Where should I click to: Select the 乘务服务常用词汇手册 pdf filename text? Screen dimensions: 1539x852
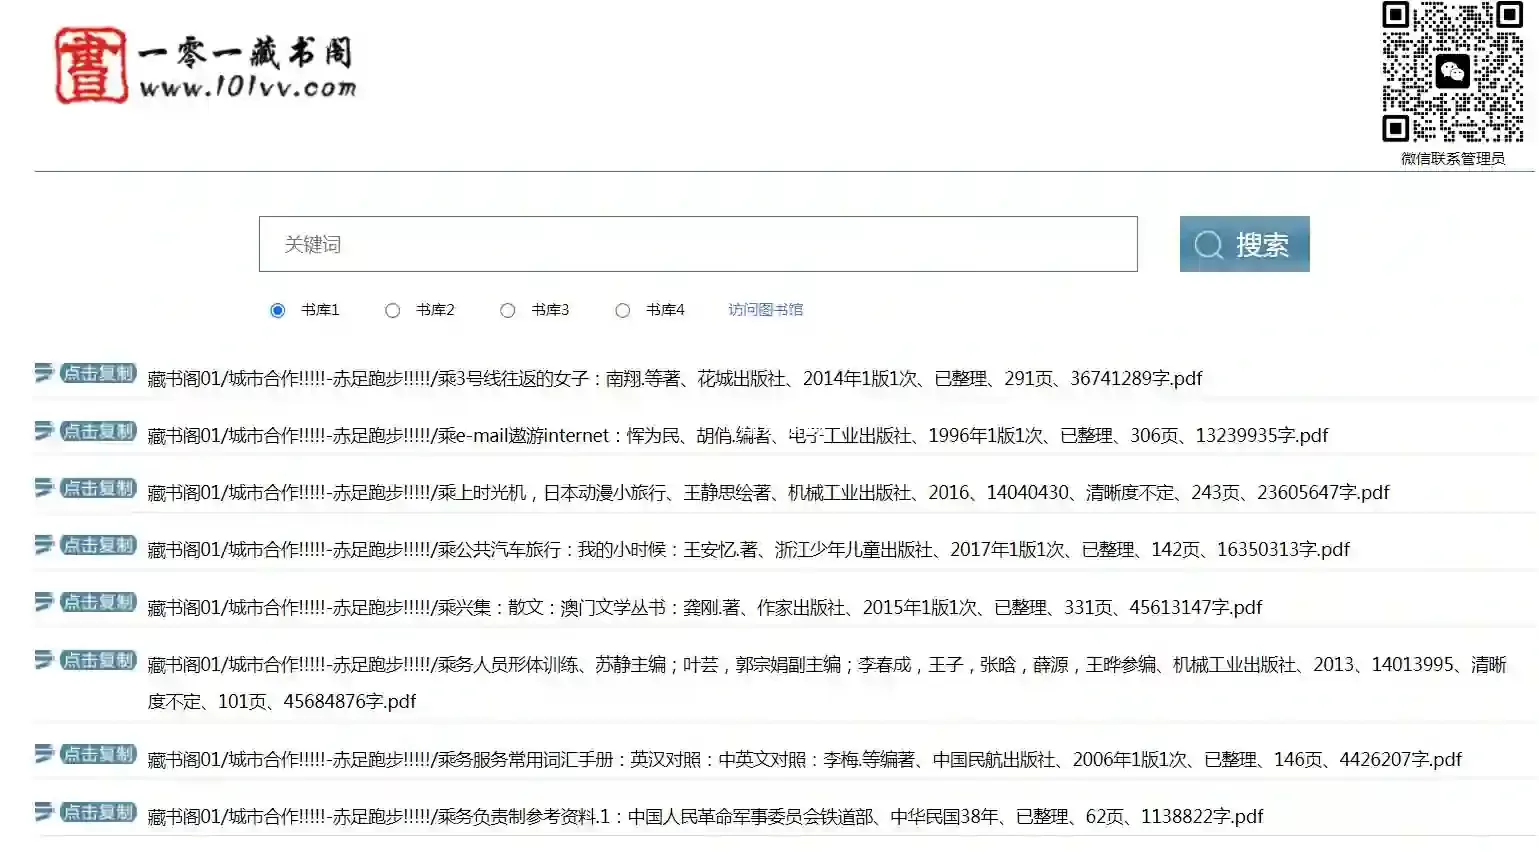coord(804,759)
